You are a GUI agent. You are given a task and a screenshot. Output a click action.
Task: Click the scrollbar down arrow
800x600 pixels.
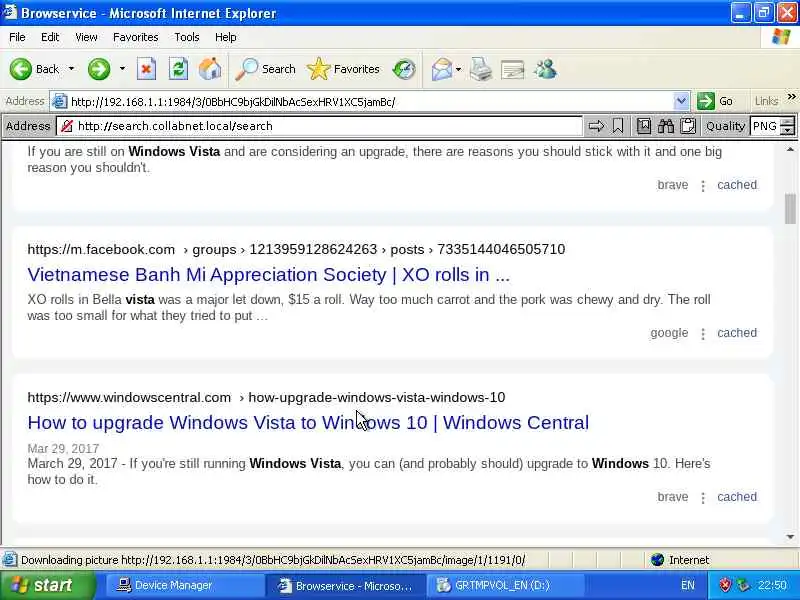pos(790,537)
